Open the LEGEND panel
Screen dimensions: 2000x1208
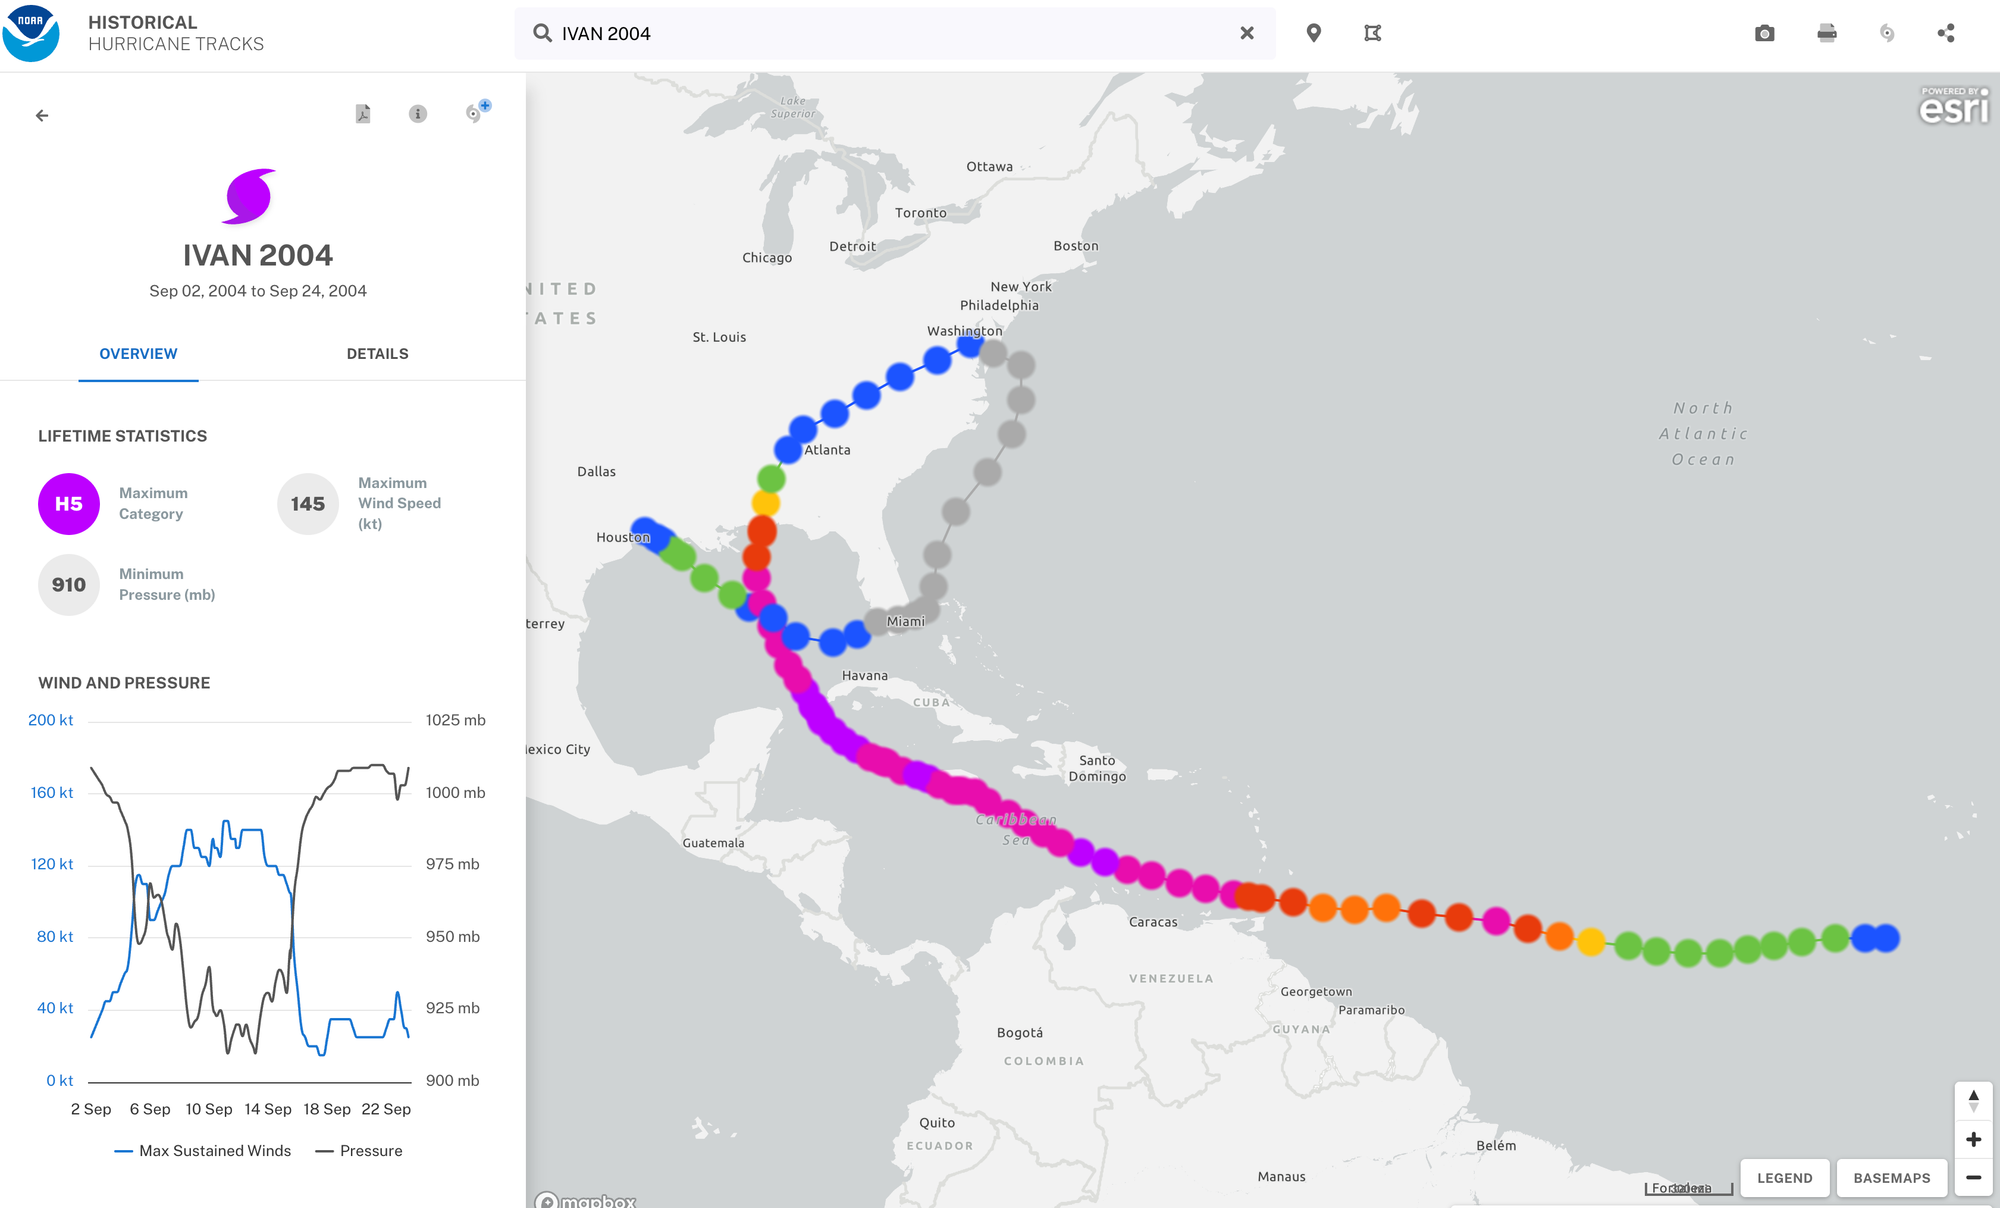tap(1785, 1178)
